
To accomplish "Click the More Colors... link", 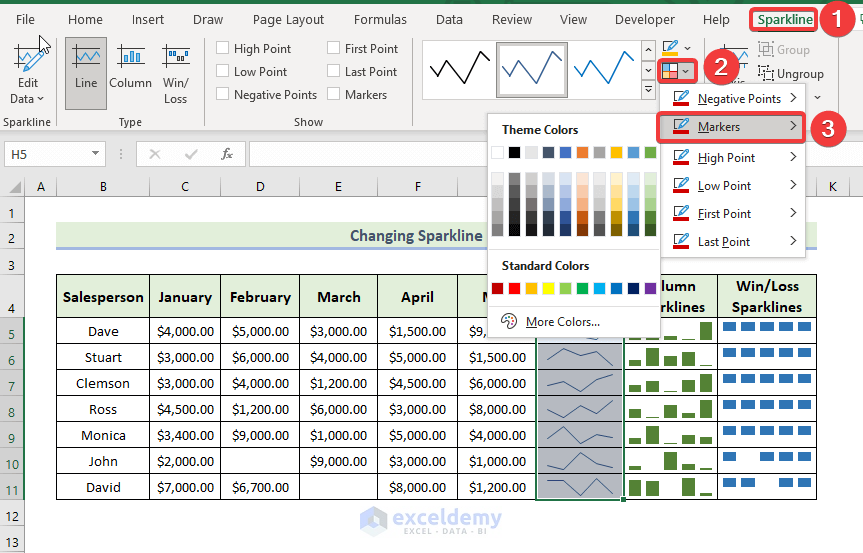I will [562, 322].
